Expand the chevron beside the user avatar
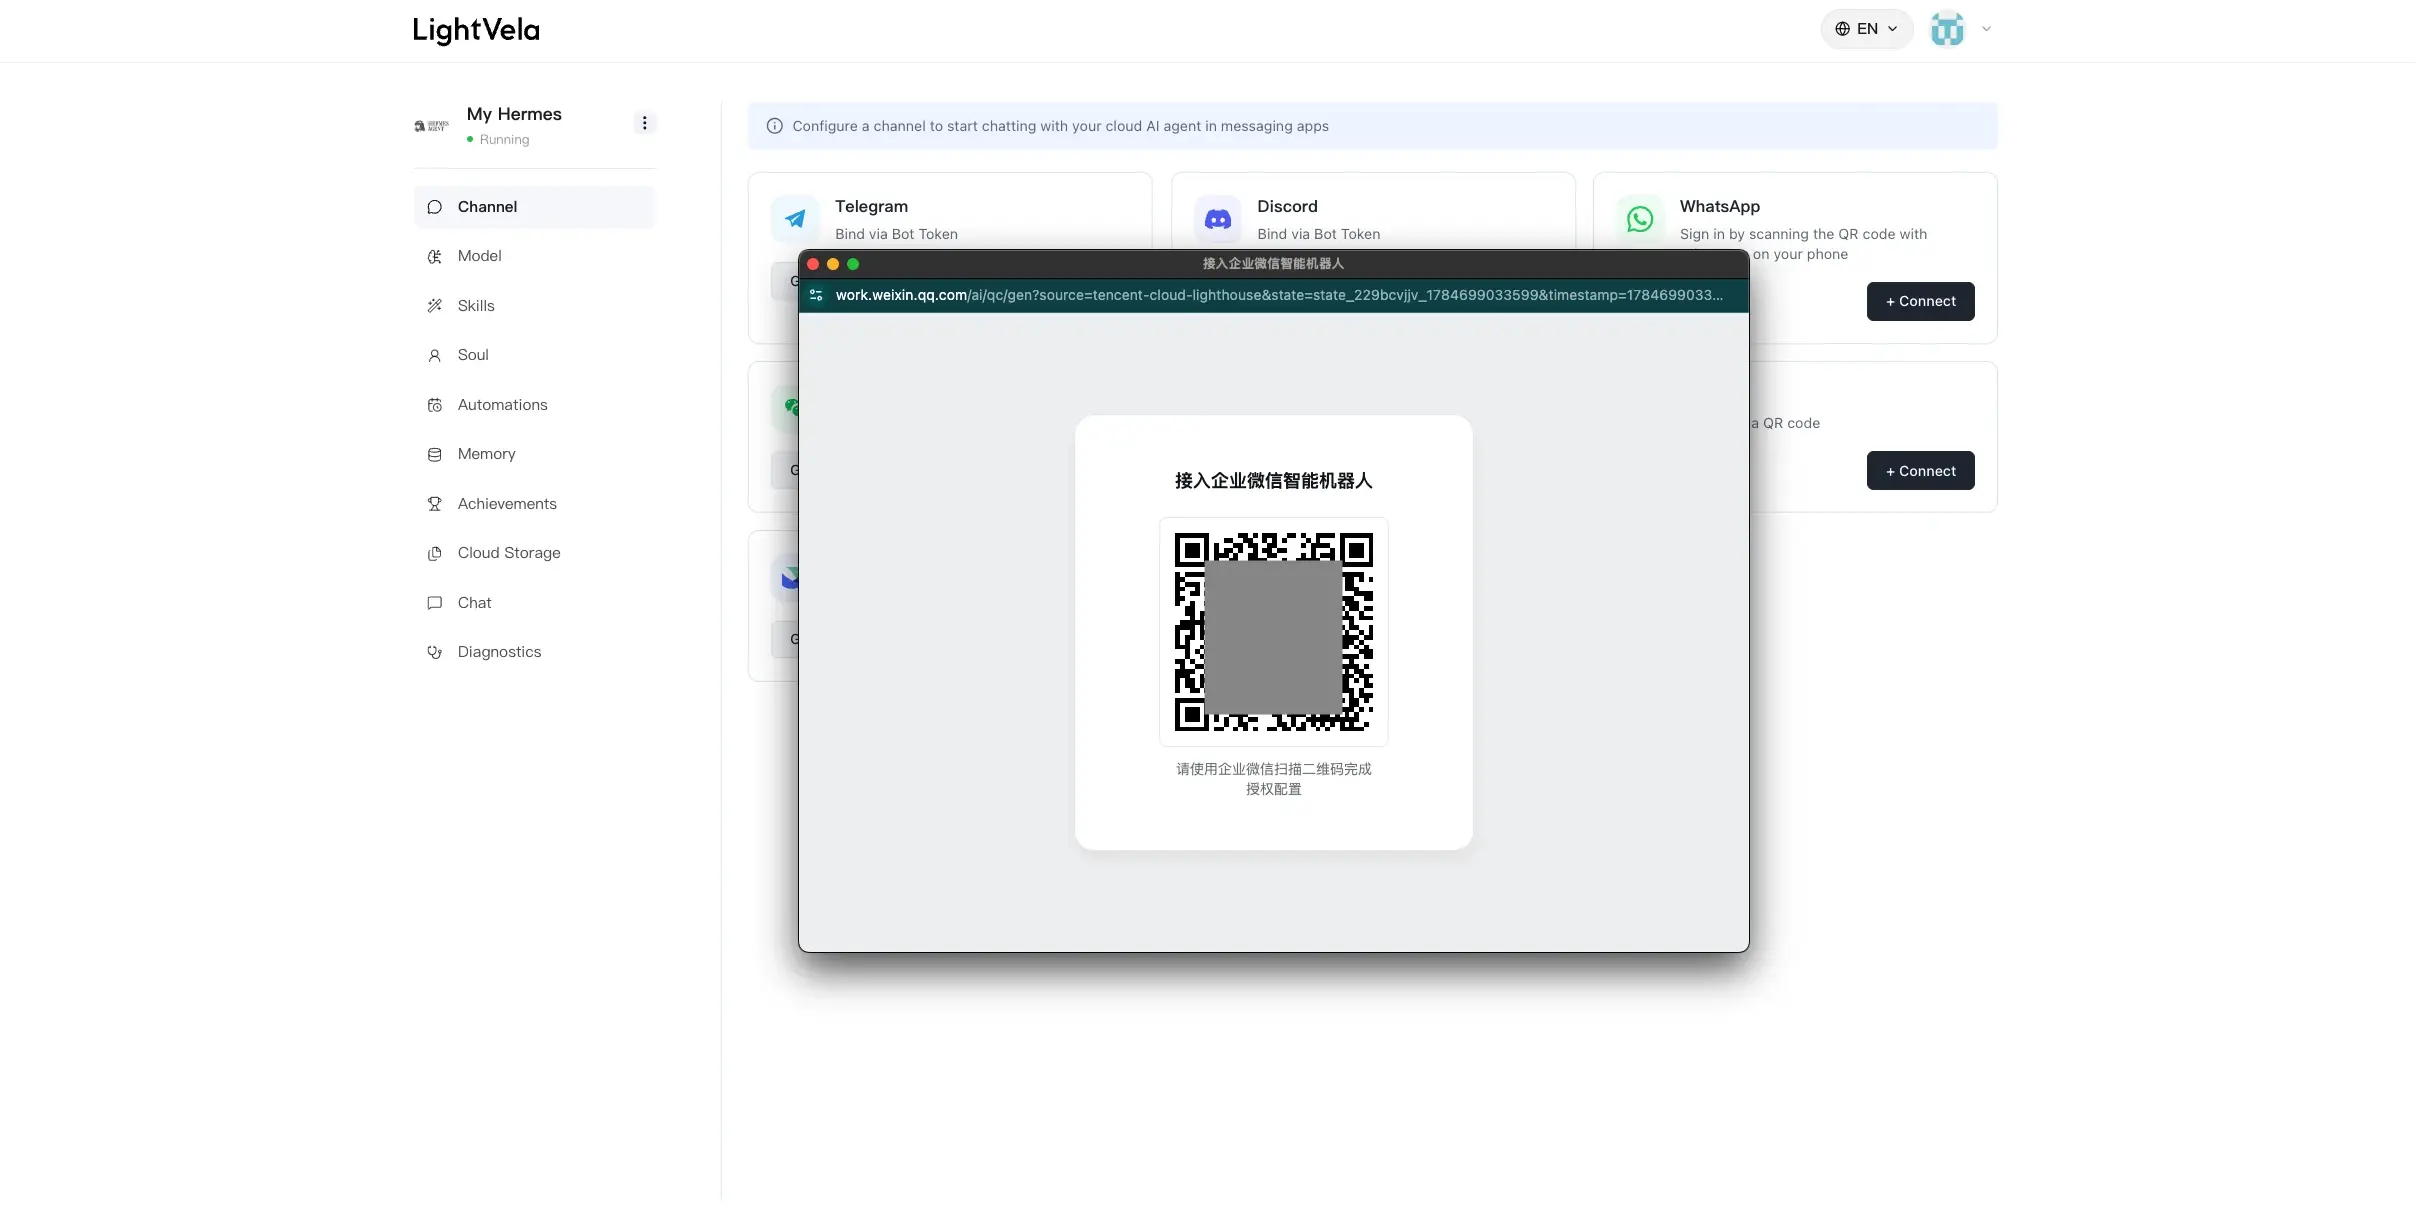 [1987, 29]
